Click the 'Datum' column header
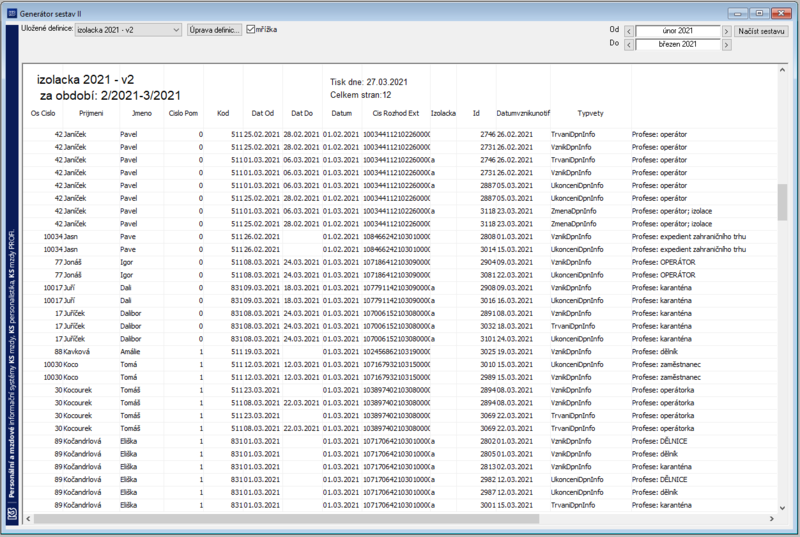This screenshot has height=537, width=800. point(341,113)
